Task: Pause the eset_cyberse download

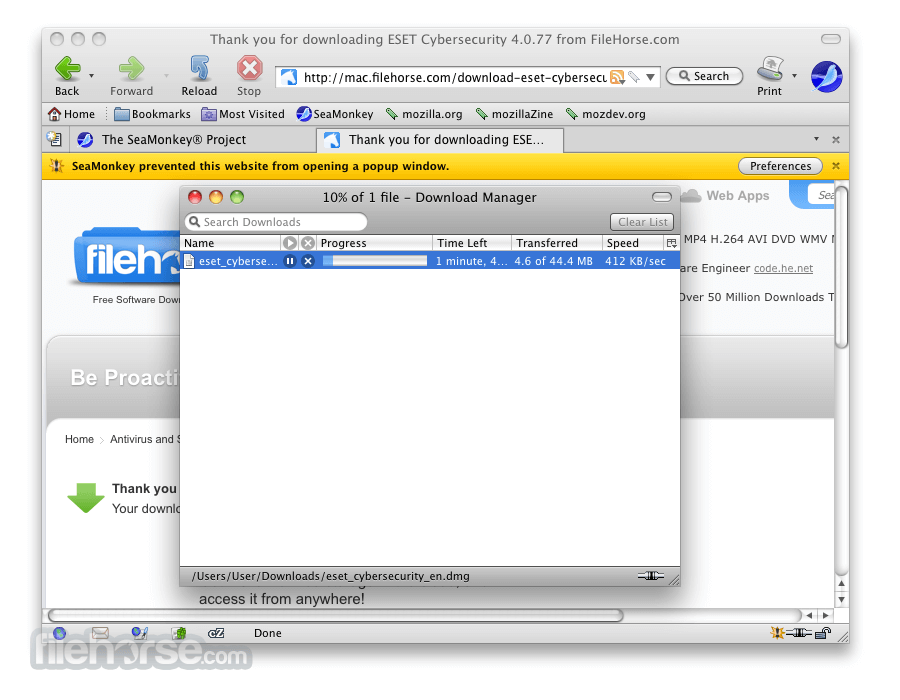Action: click(290, 261)
